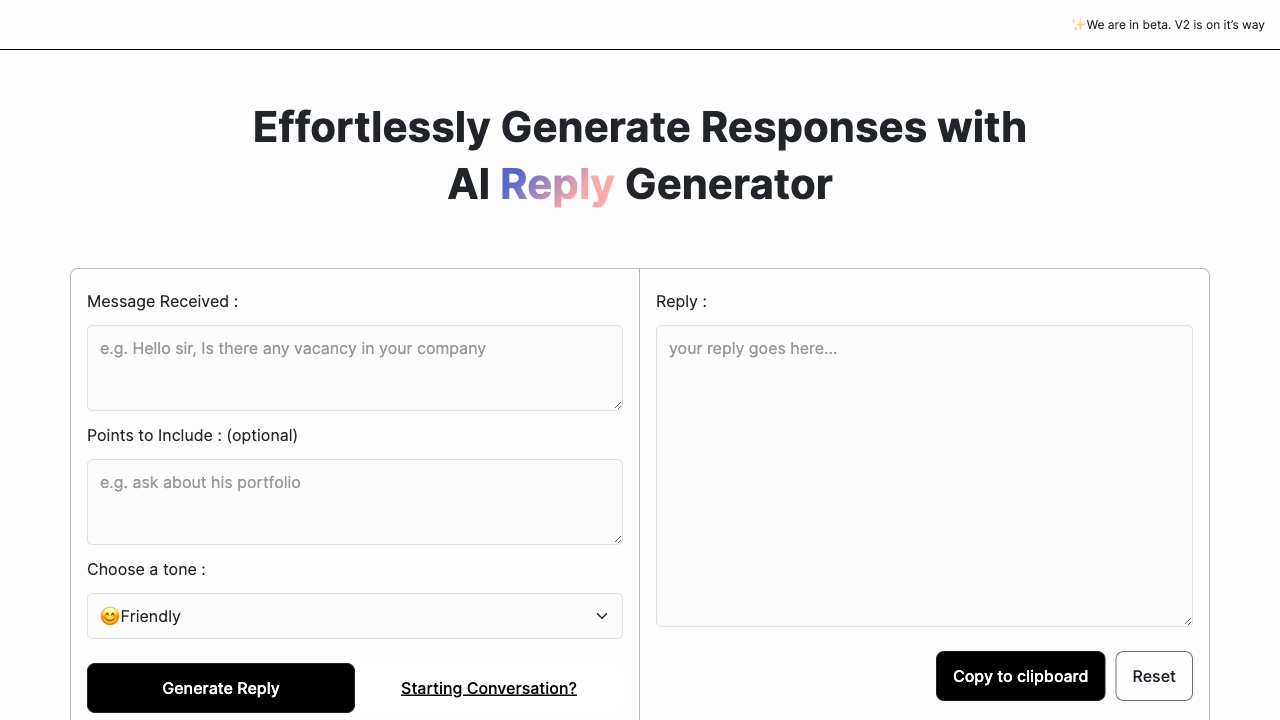Click the gradient word Reply in the heading
Screen dimensions: 1280x720
coord(557,184)
